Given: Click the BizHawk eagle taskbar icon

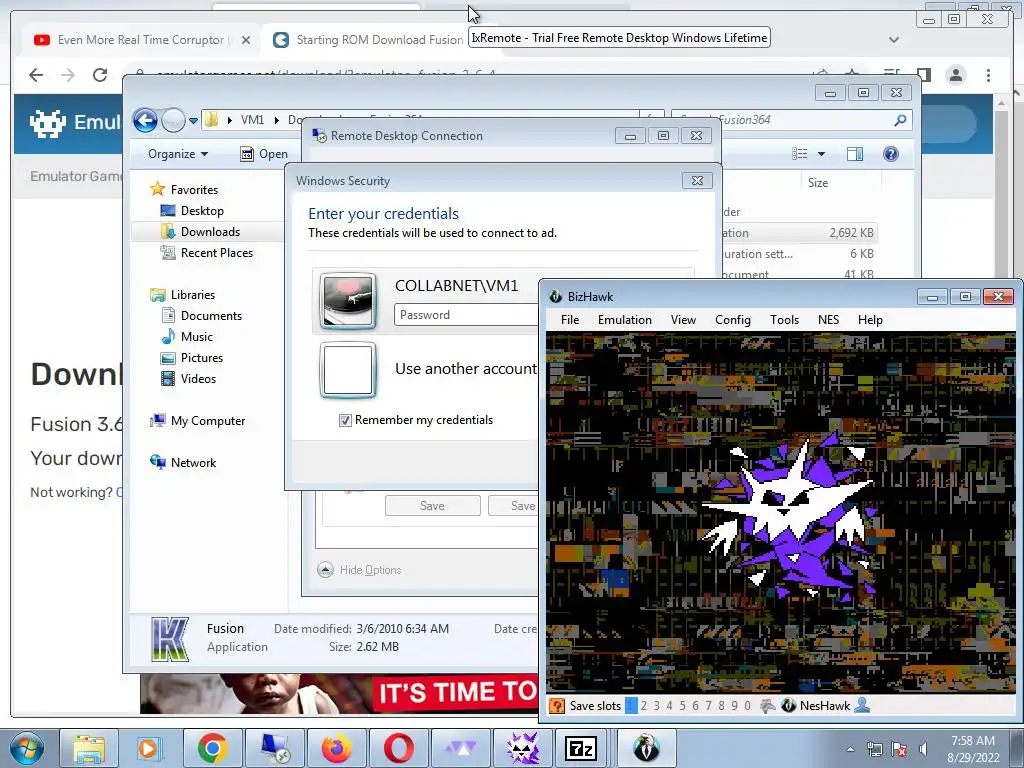Looking at the screenshot, I should pyautogui.click(x=645, y=748).
